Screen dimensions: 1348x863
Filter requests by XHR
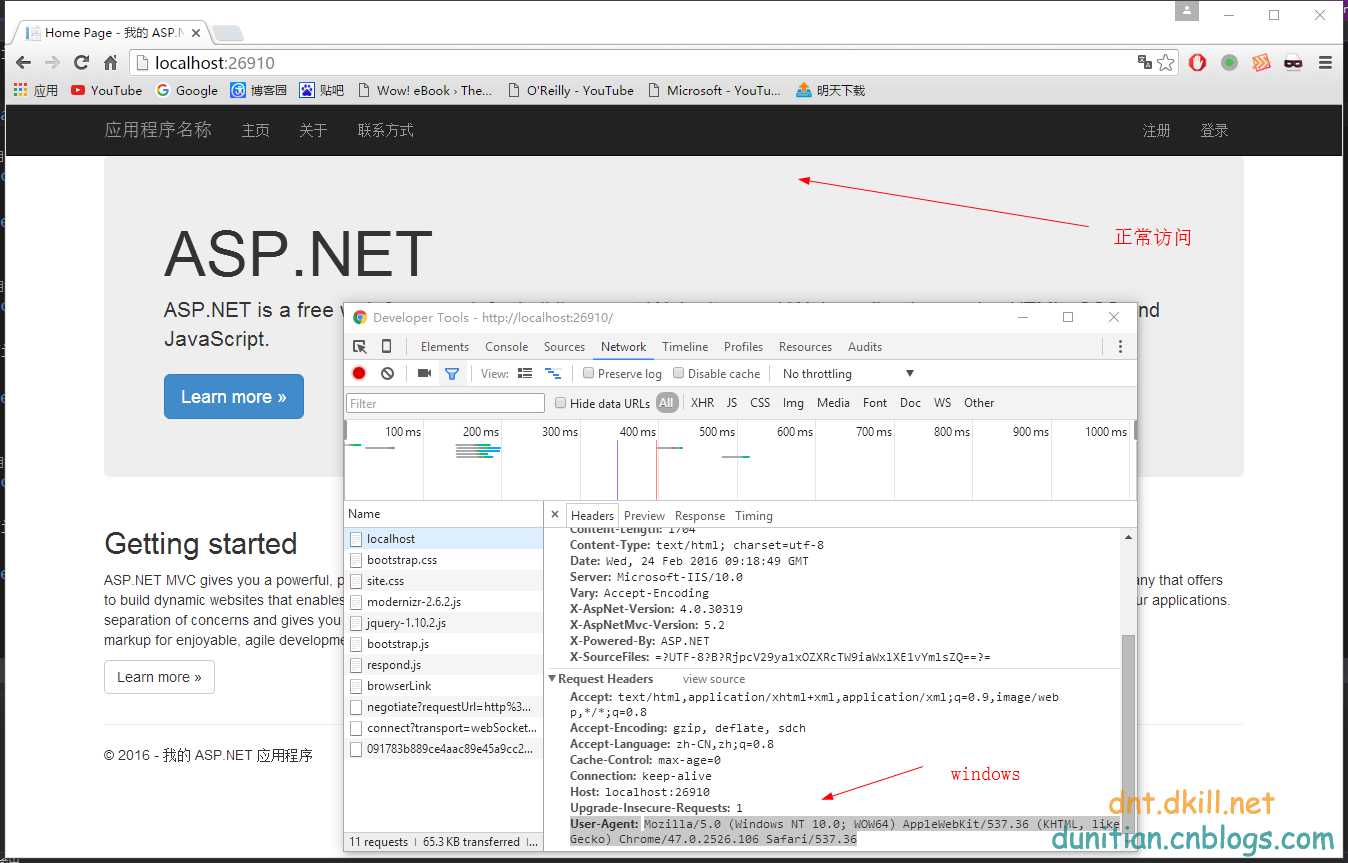[x=702, y=403]
